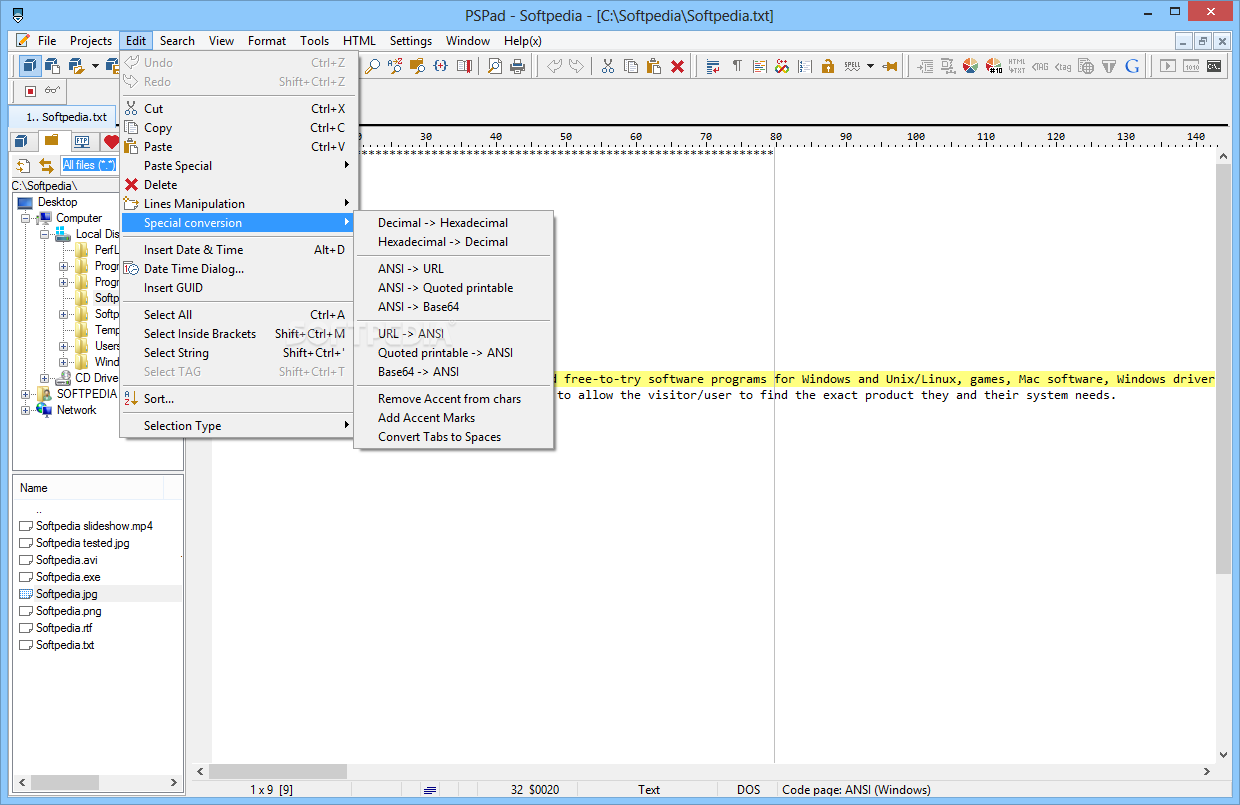Screen dimensions: 1240x805
Task: Click the DOS line-ending status bar cell
Action: 749,790
